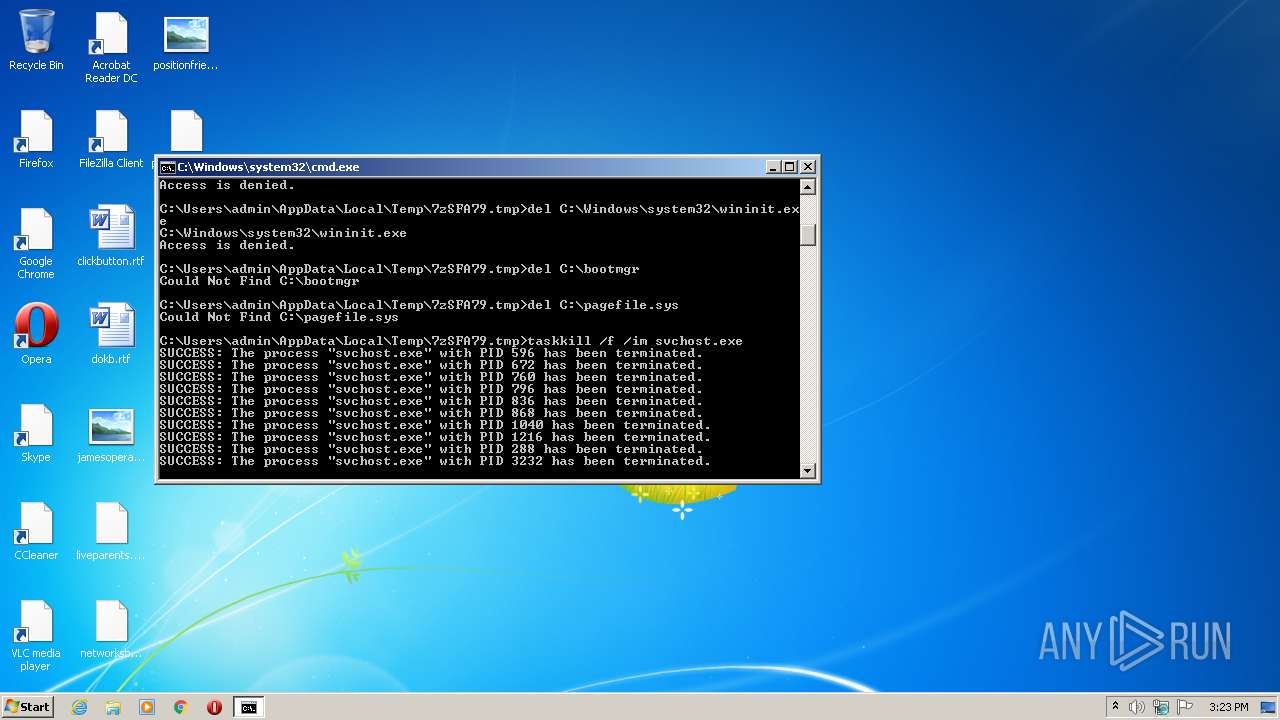This screenshot has width=1280, height=720.
Task: Select the FileZilla Client shortcut
Action: [x=111, y=140]
